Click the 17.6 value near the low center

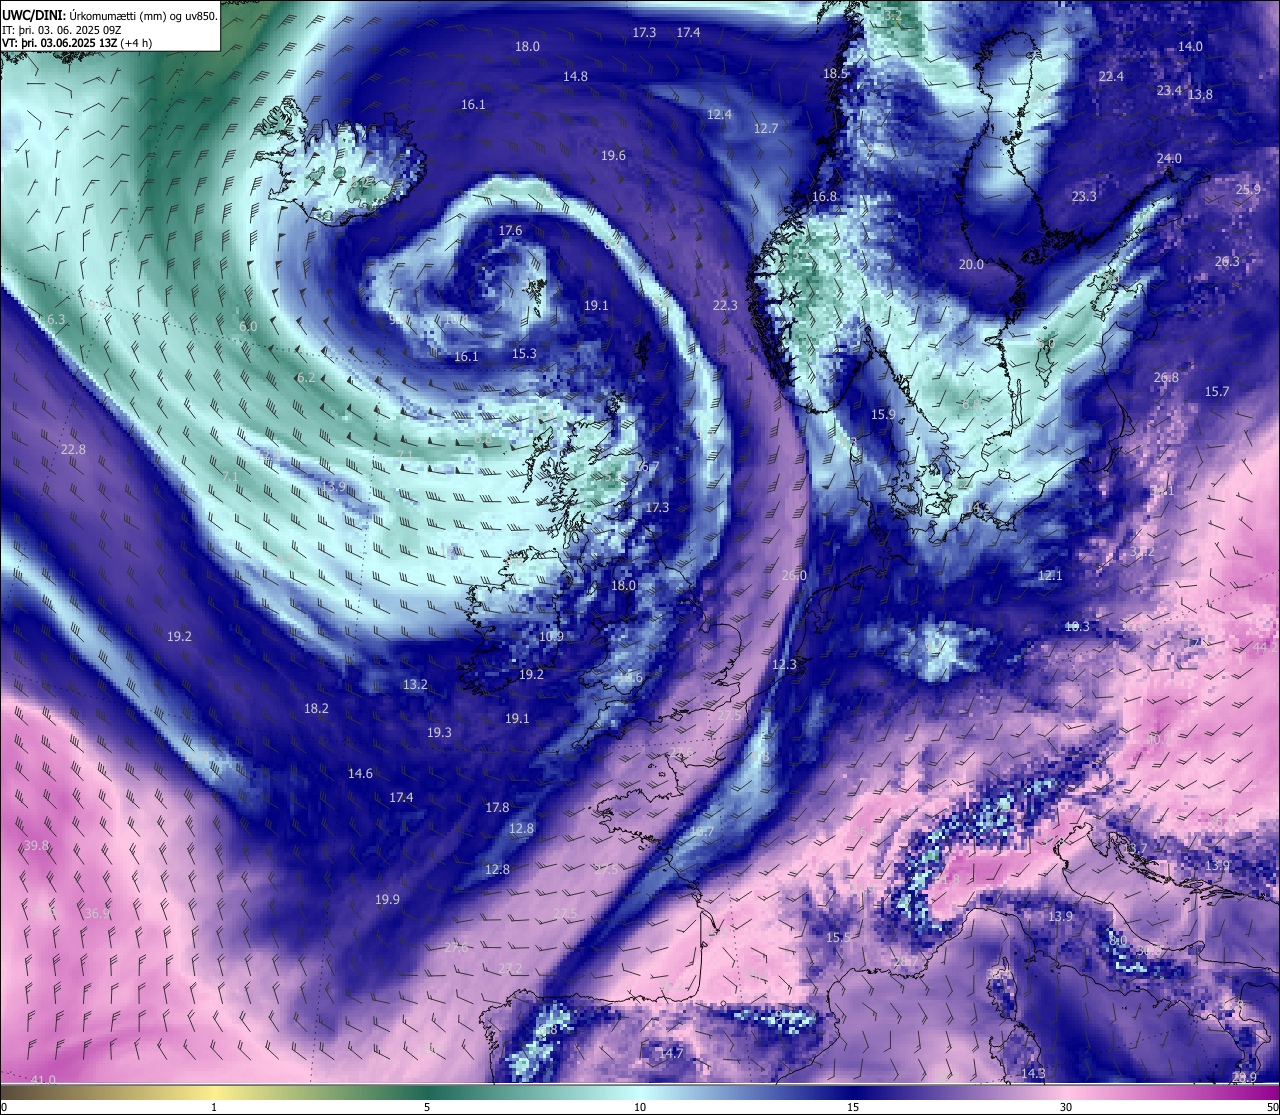pyautogui.click(x=510, y=230)
